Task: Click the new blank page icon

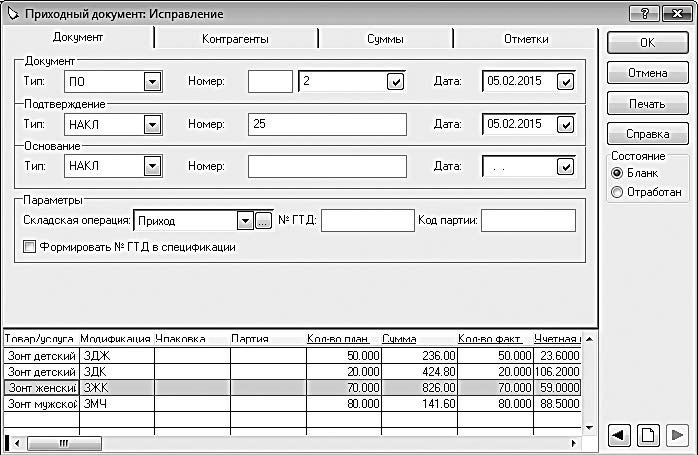Action: point(648,435)
